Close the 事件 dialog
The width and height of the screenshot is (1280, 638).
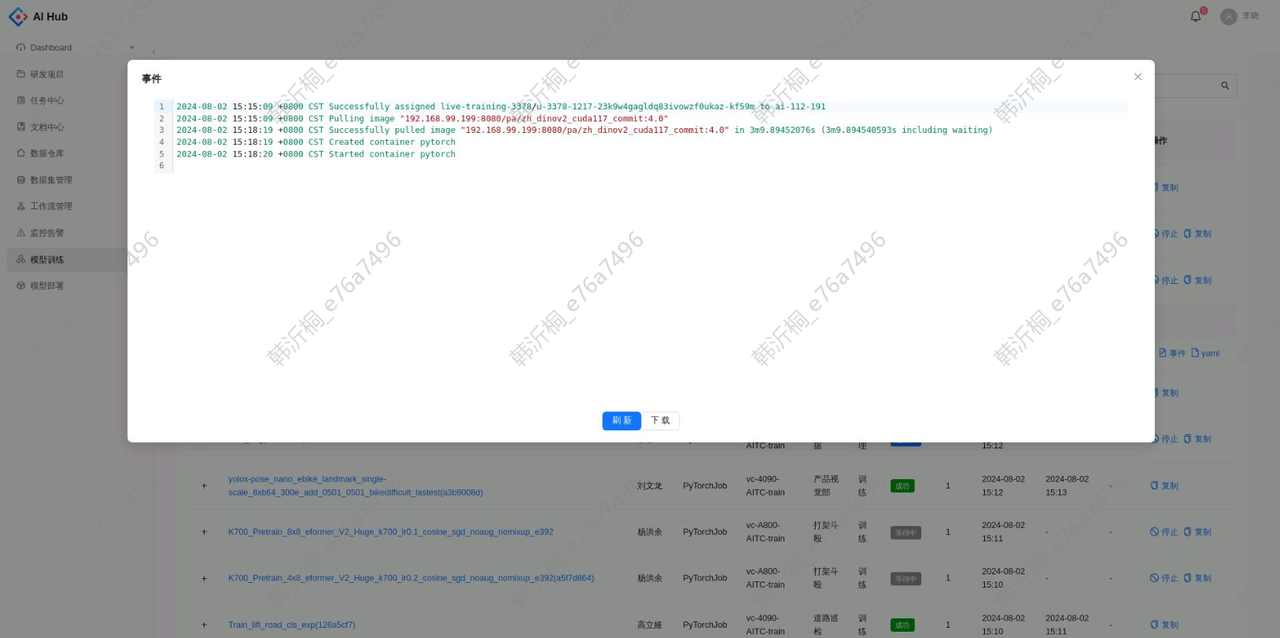click(x=1137, y=77)
